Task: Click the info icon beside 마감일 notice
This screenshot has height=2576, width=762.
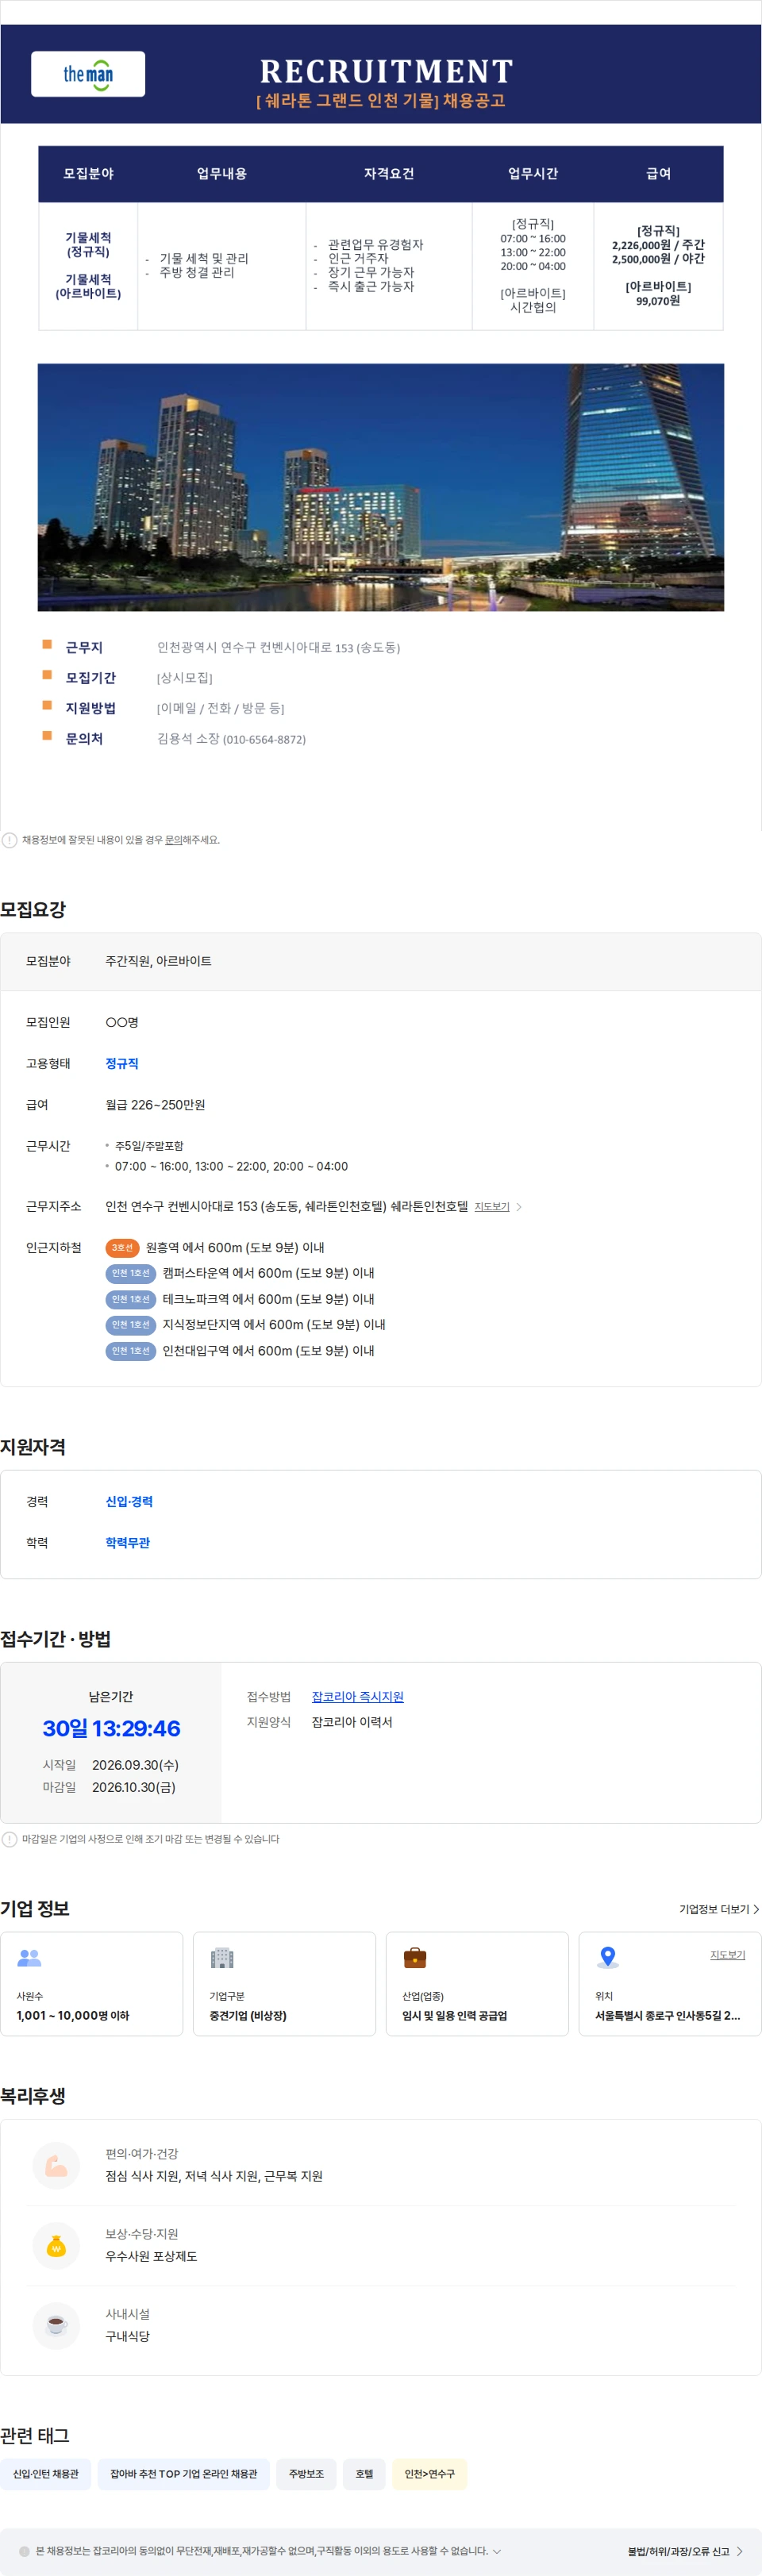Action: pyautogui.click(x=10, y=1839)
